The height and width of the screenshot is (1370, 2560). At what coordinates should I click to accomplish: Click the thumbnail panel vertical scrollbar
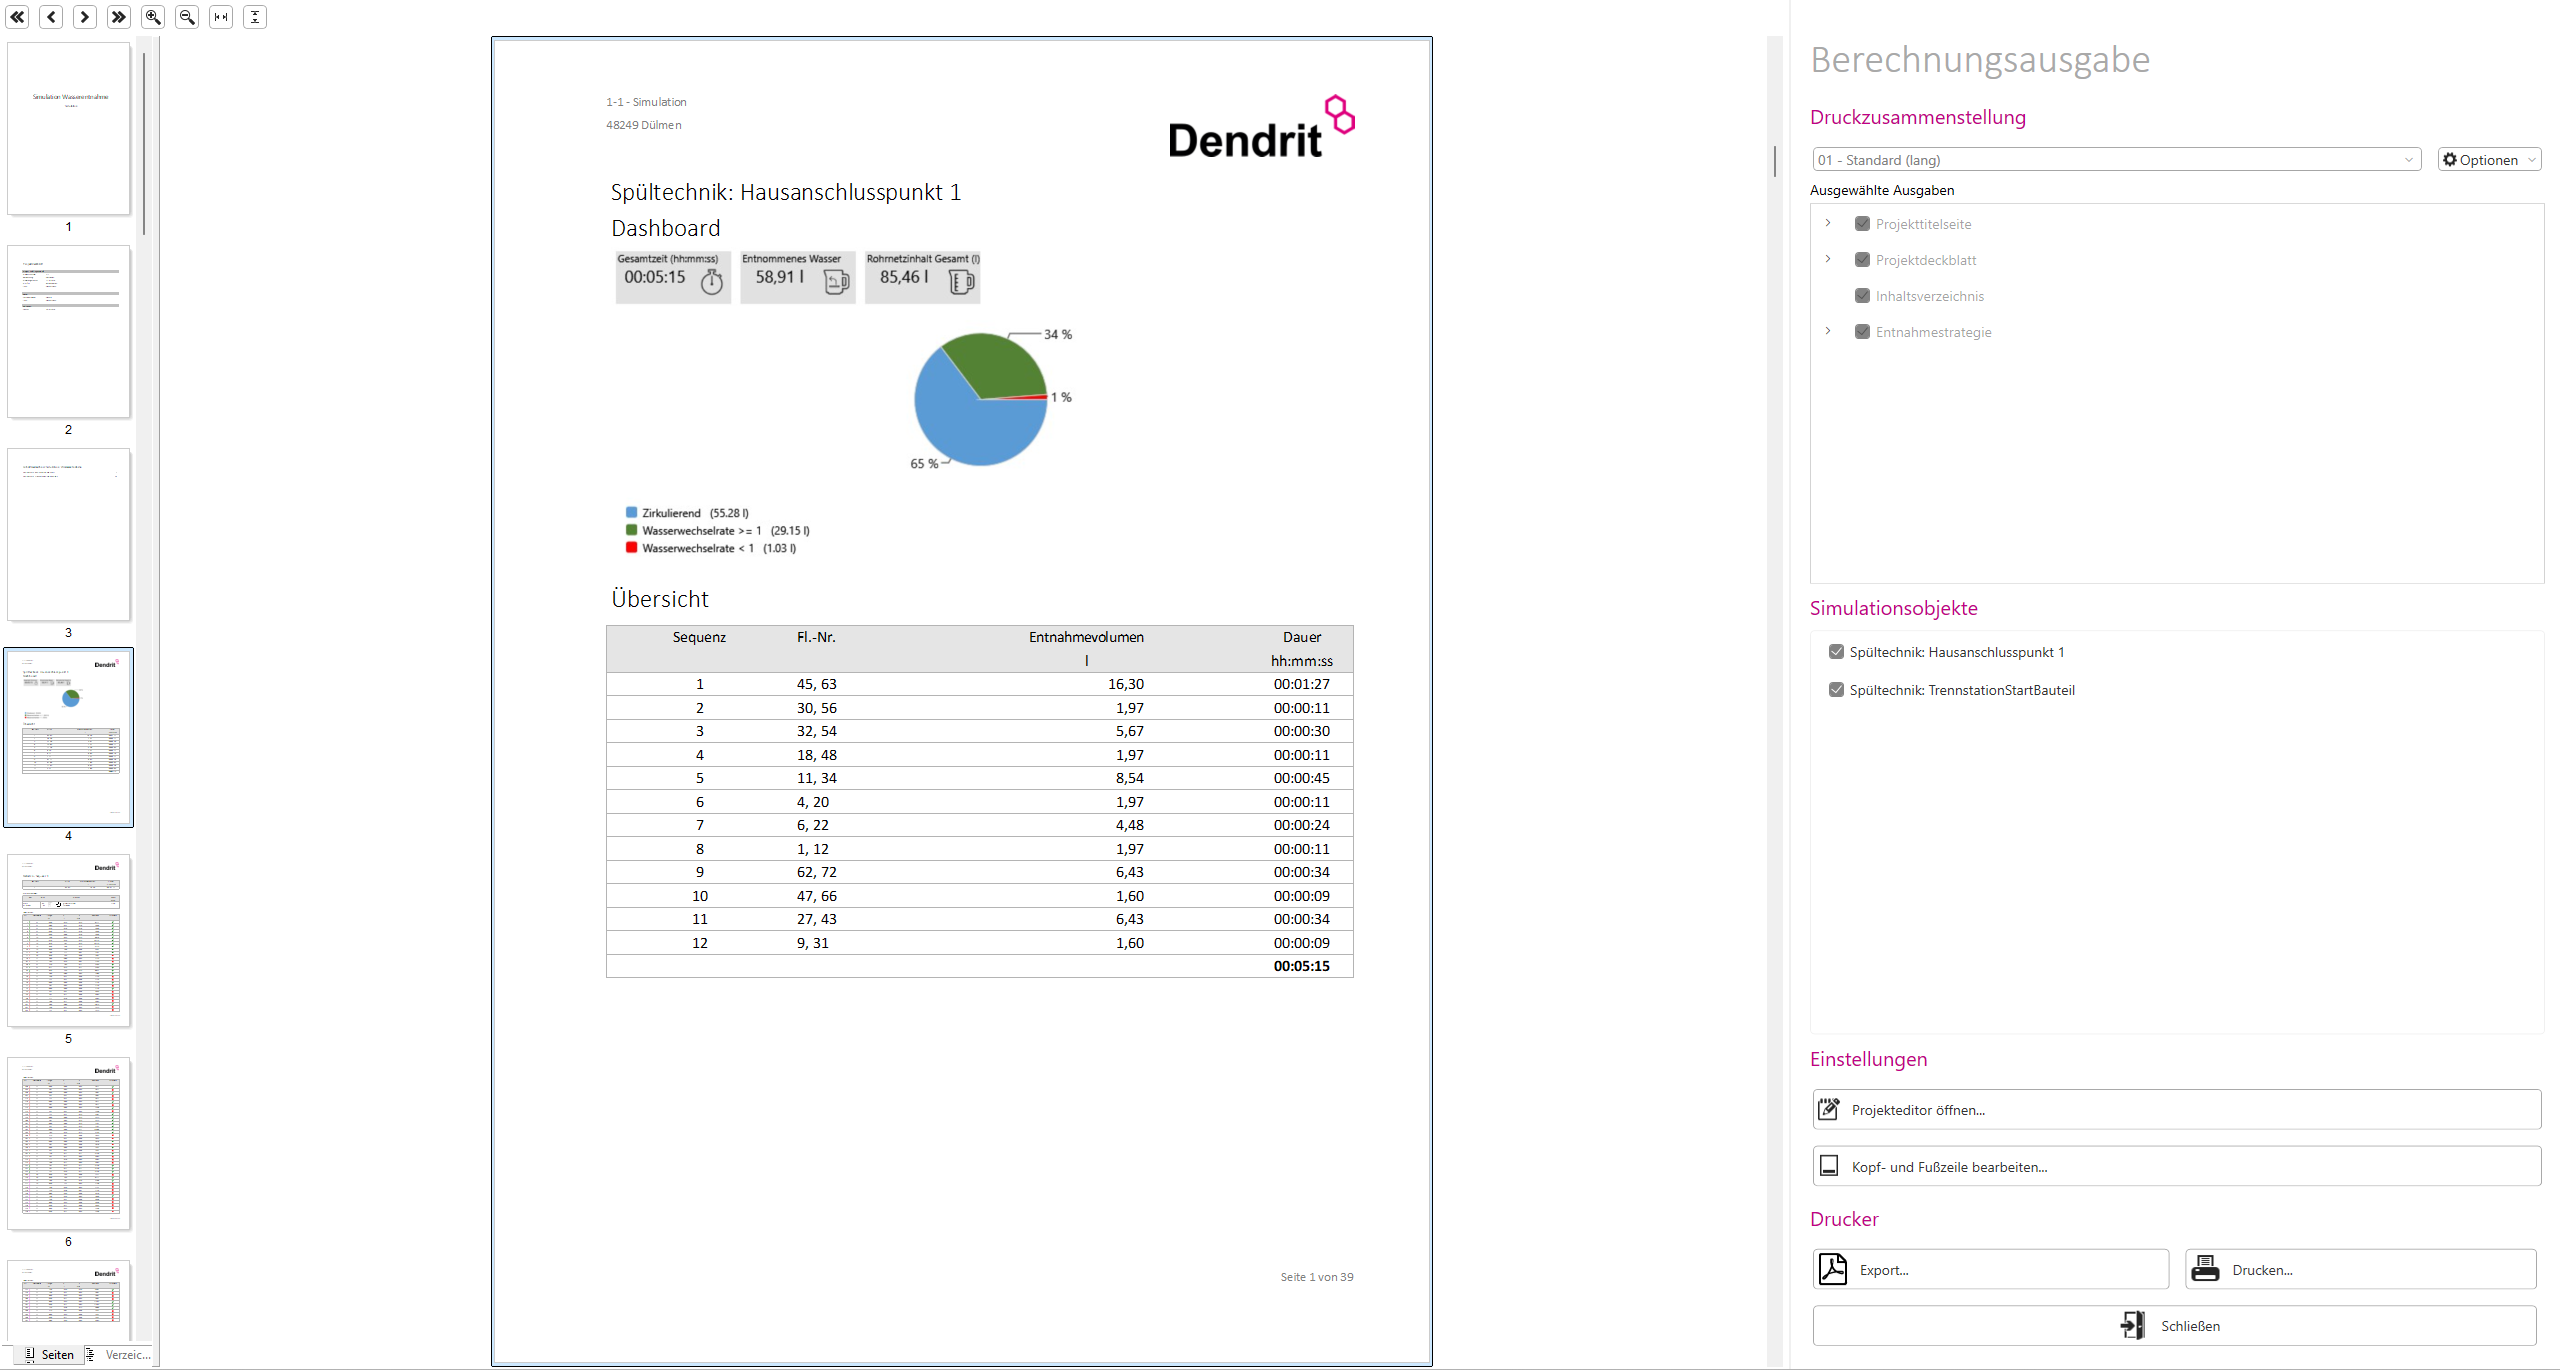point(144,143)
